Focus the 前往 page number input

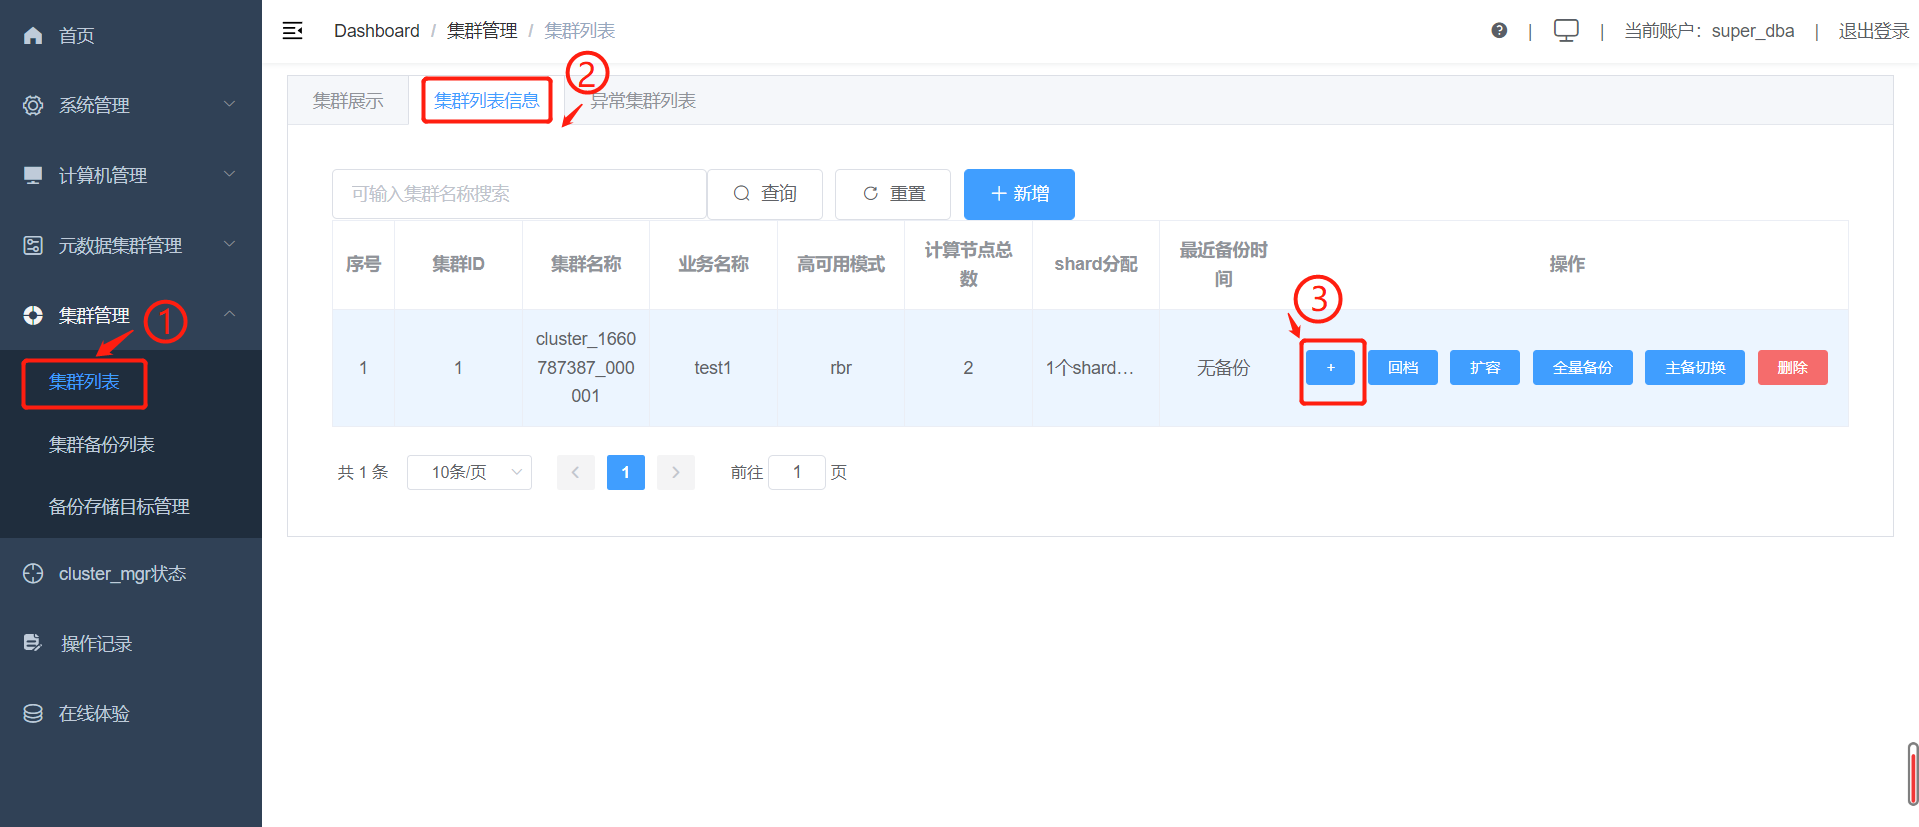click(797, 472)
